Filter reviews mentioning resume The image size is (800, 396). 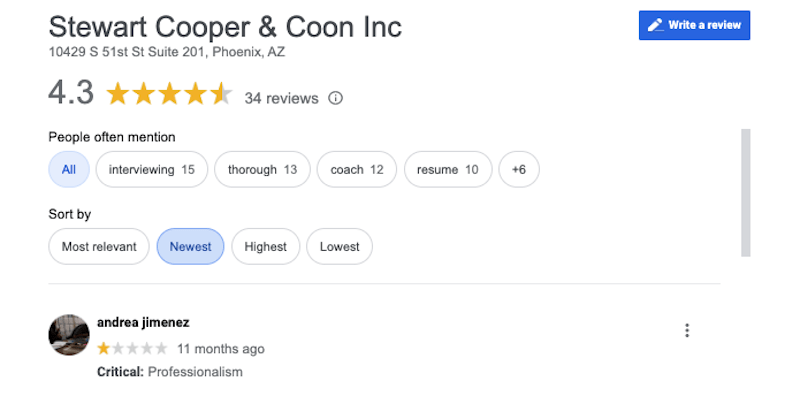pos(448,169)
